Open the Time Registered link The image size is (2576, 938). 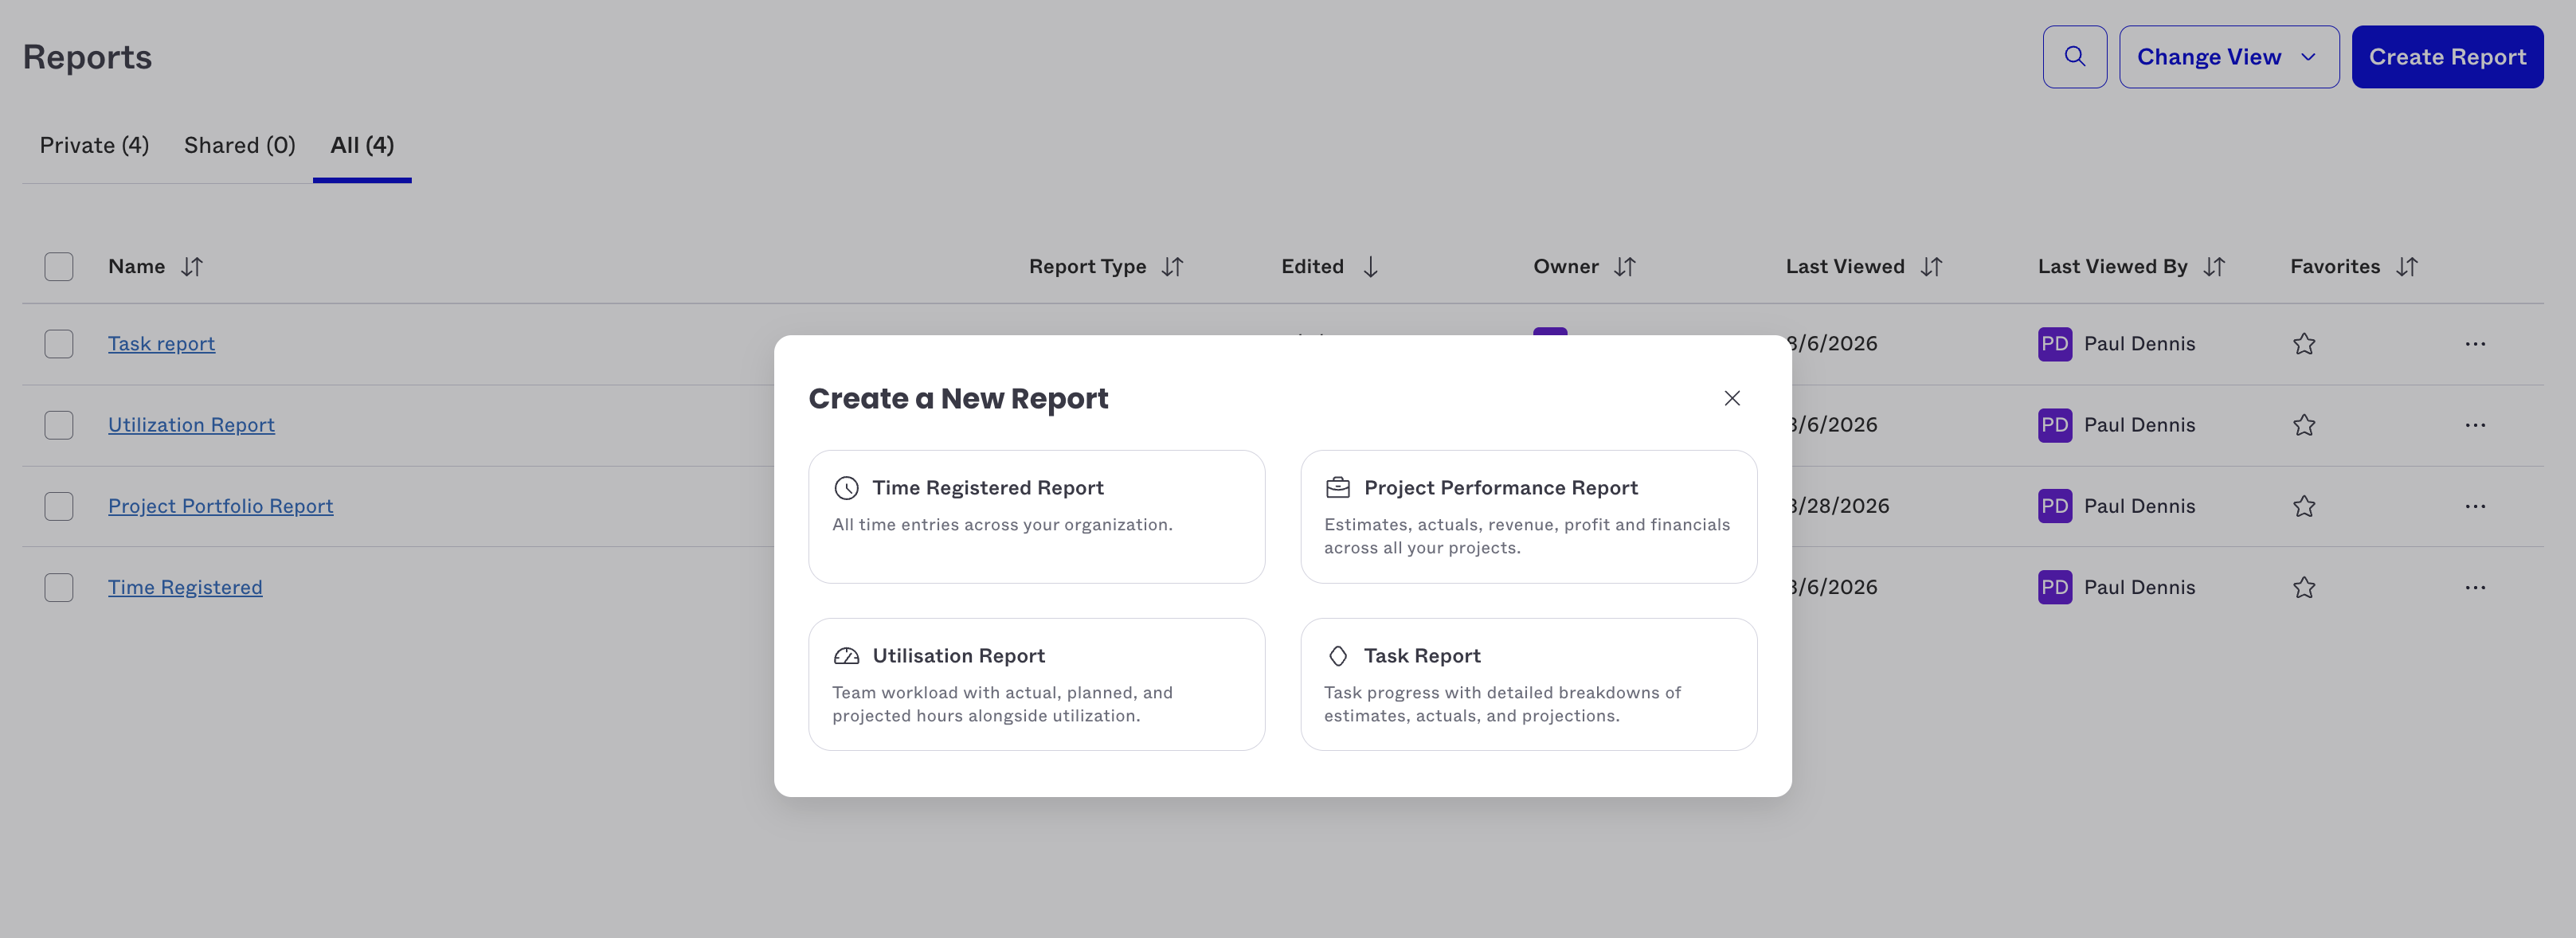(185, 587)
